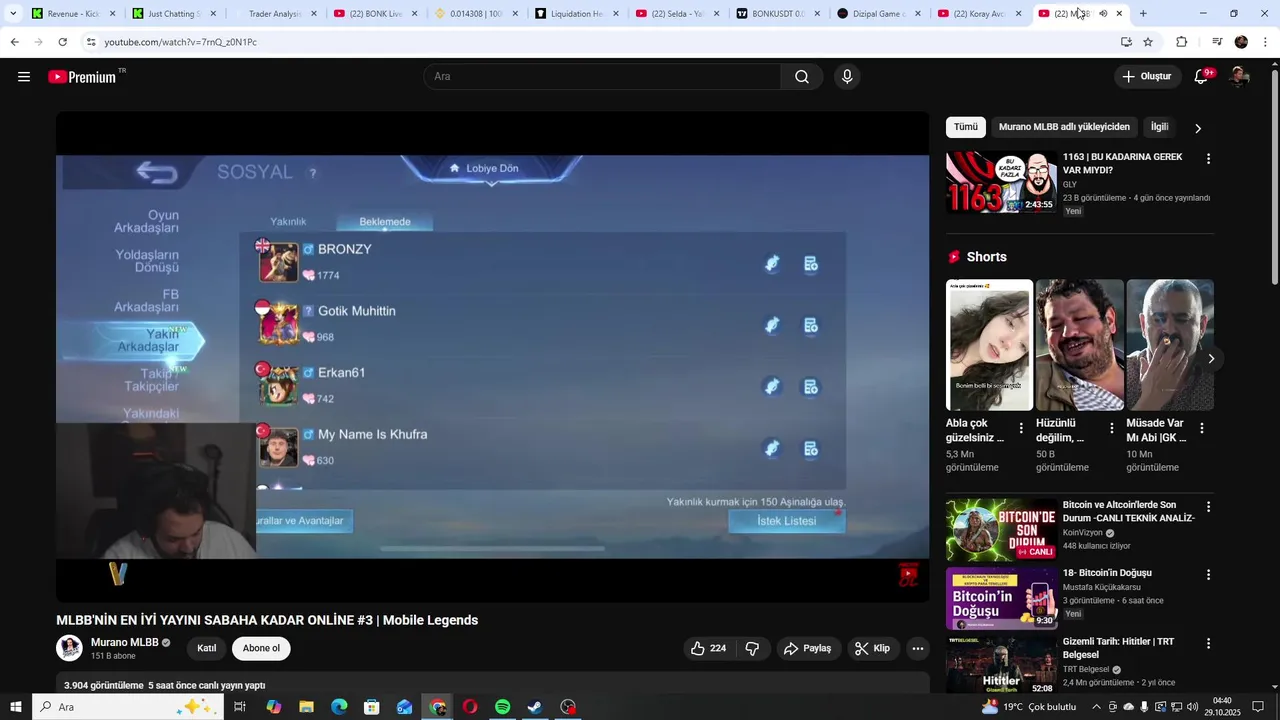Open options for Gizemli Tarih Hititler video
The height and width of the screenshot is (720, 1280).
1208,644
